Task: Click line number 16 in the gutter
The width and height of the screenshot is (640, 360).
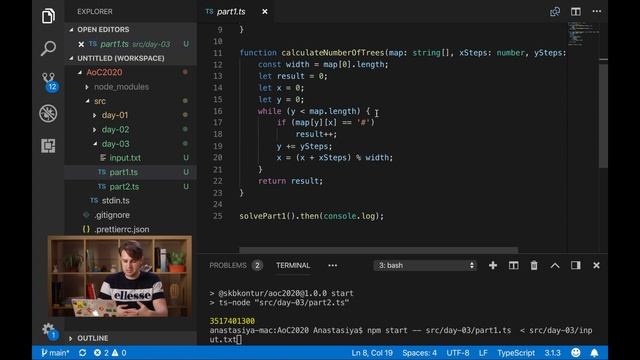Action: tap(218, 111)
